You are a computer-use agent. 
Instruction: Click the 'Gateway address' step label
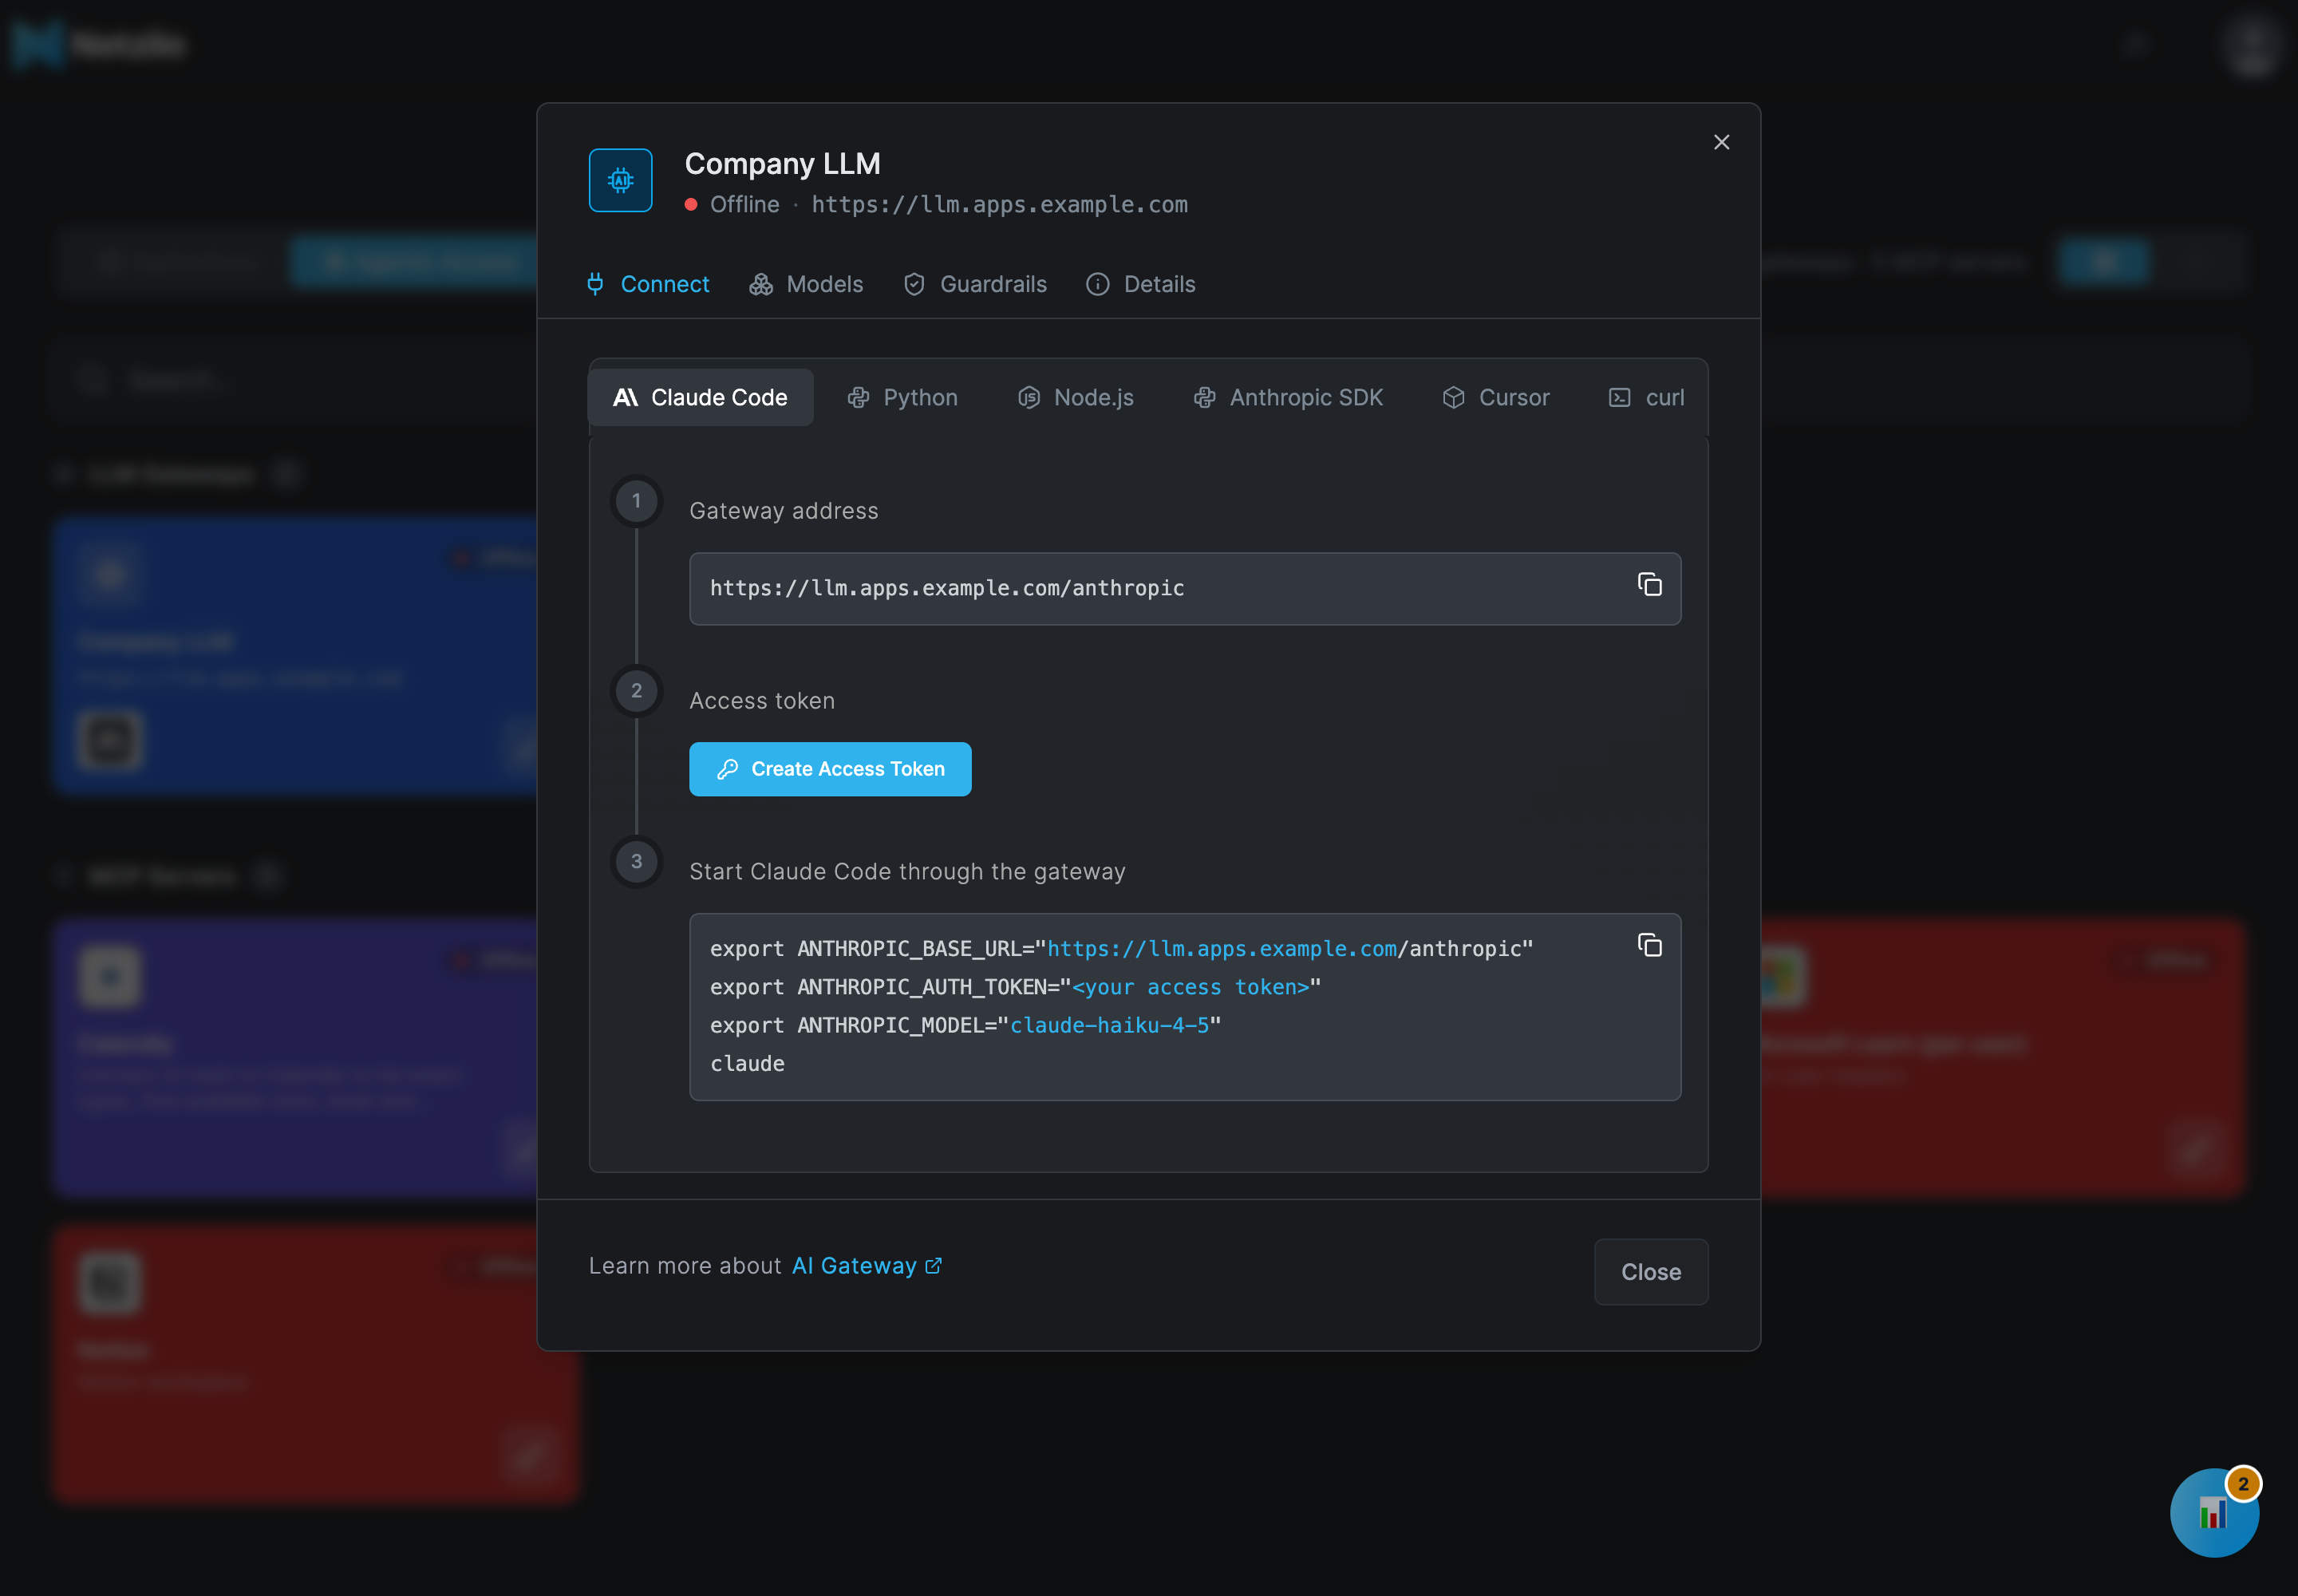pos(783,511)
